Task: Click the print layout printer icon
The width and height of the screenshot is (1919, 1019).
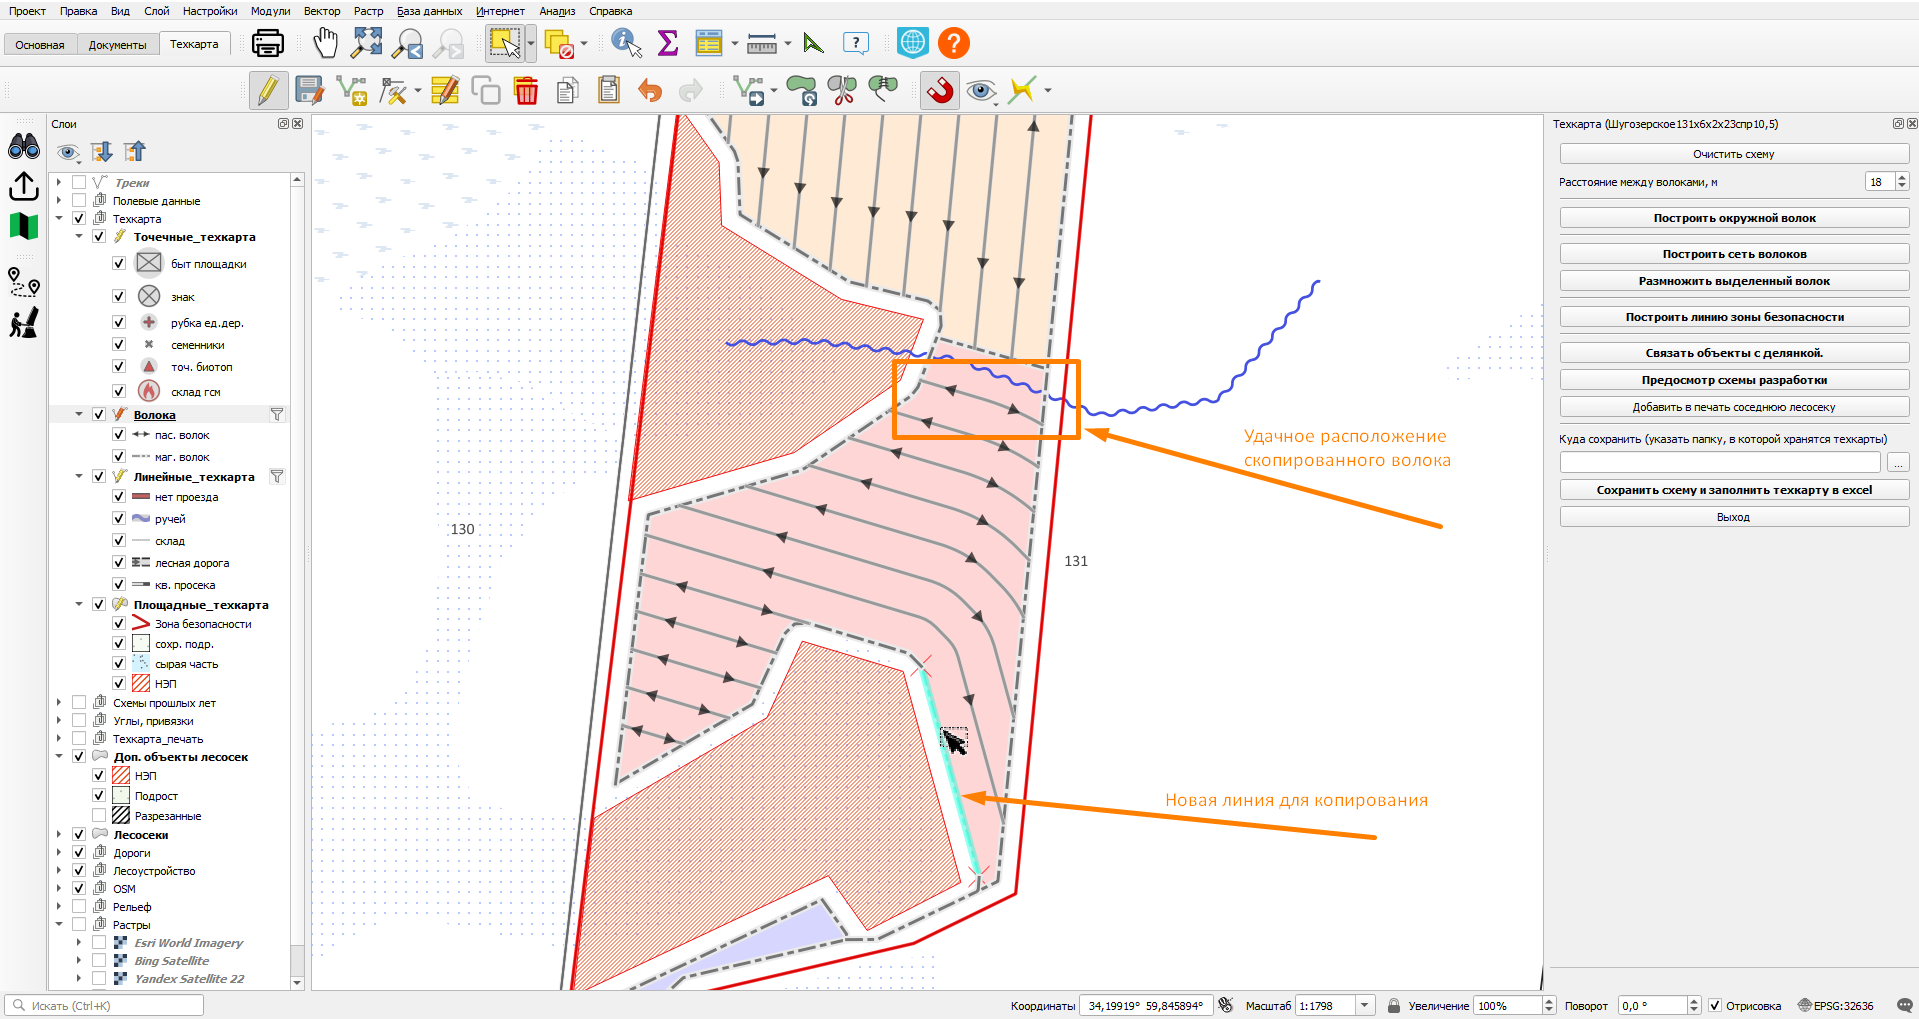Action: tap(267, 44)
